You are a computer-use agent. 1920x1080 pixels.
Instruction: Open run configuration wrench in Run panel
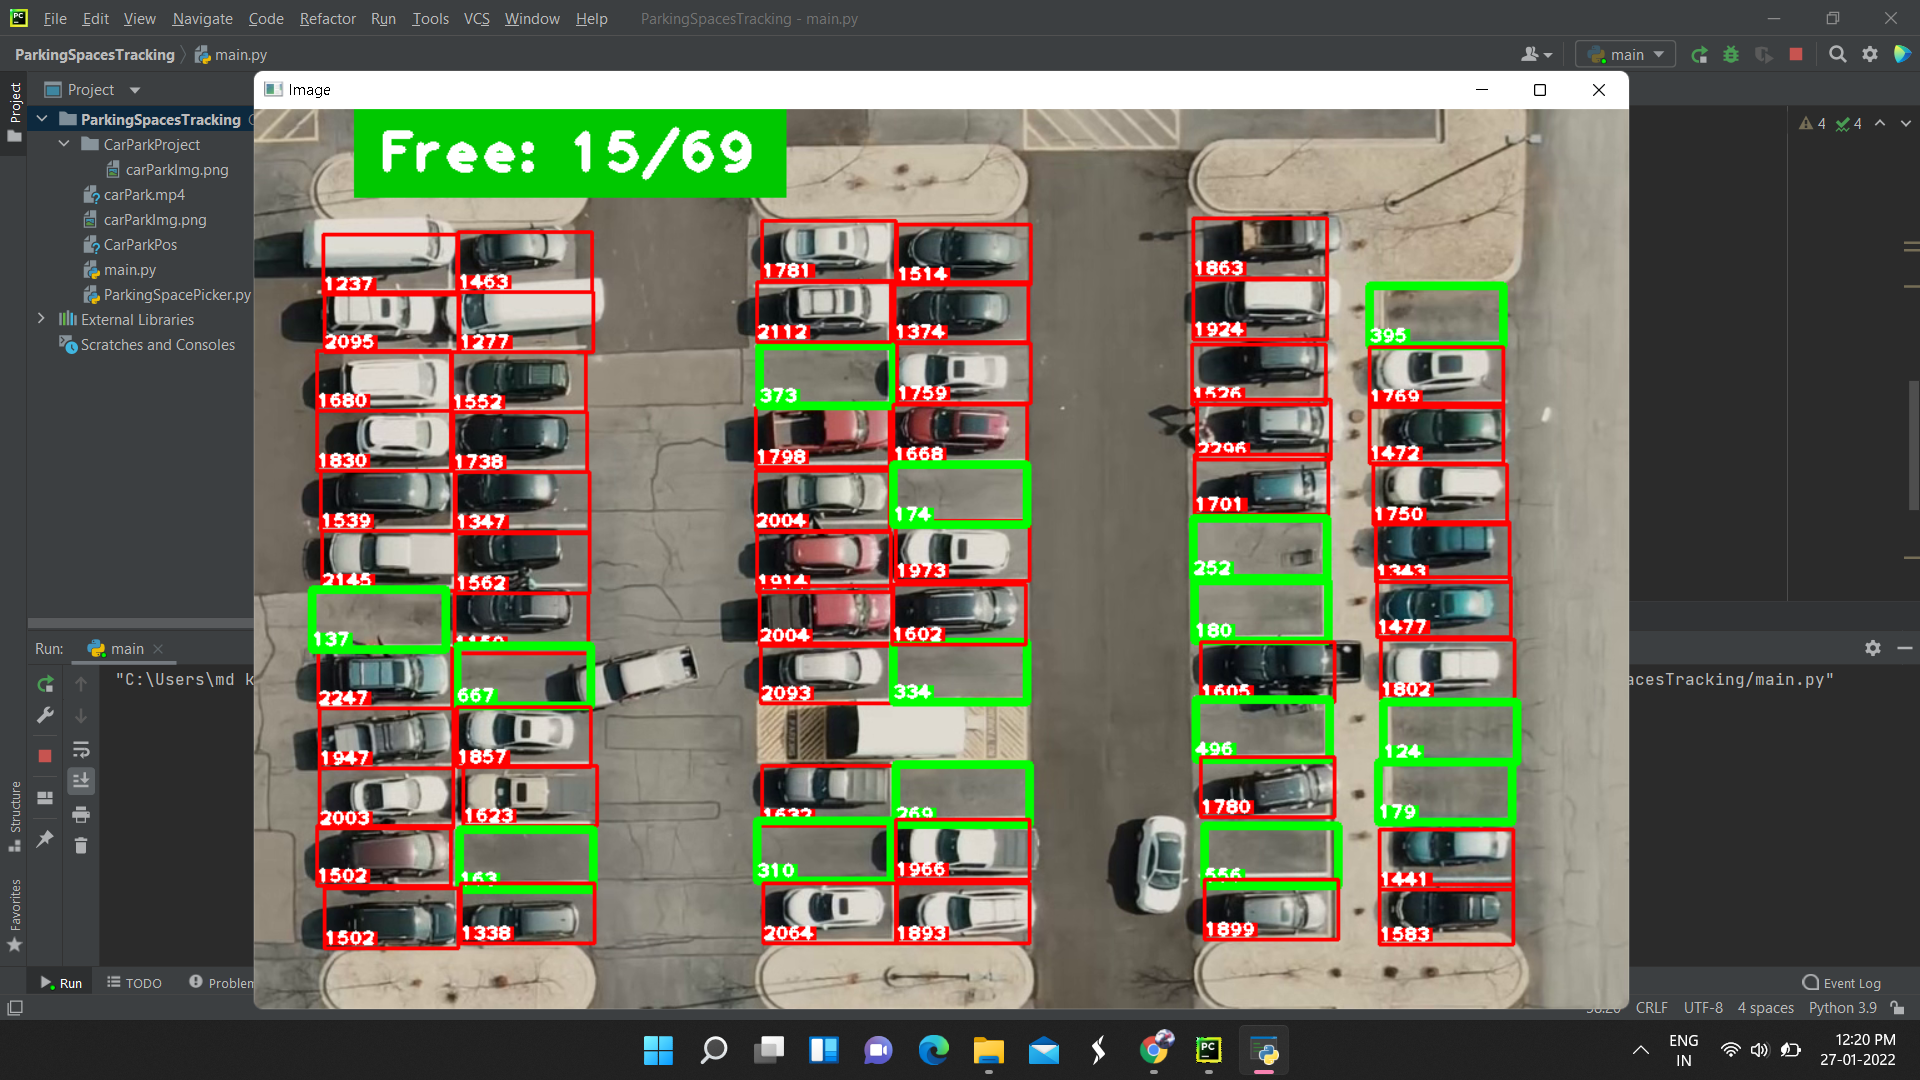point(45,716)
